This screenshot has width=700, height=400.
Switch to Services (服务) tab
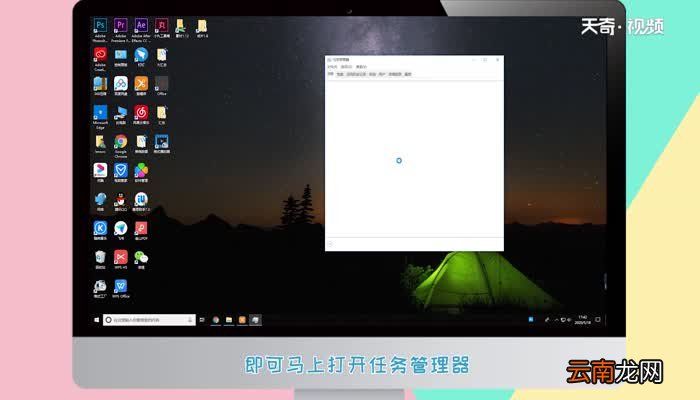point(408,74)
